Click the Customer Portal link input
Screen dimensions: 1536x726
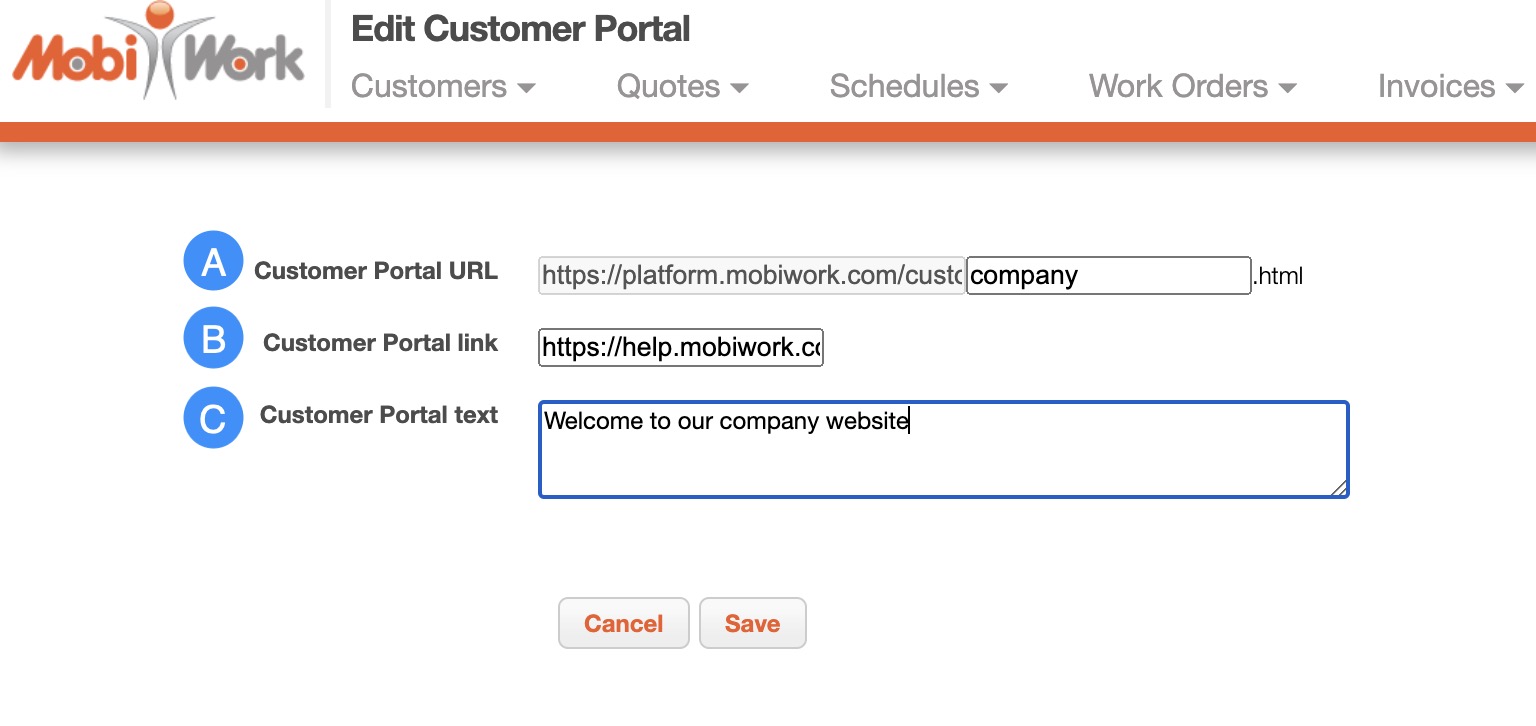click(x=680, y=347)
